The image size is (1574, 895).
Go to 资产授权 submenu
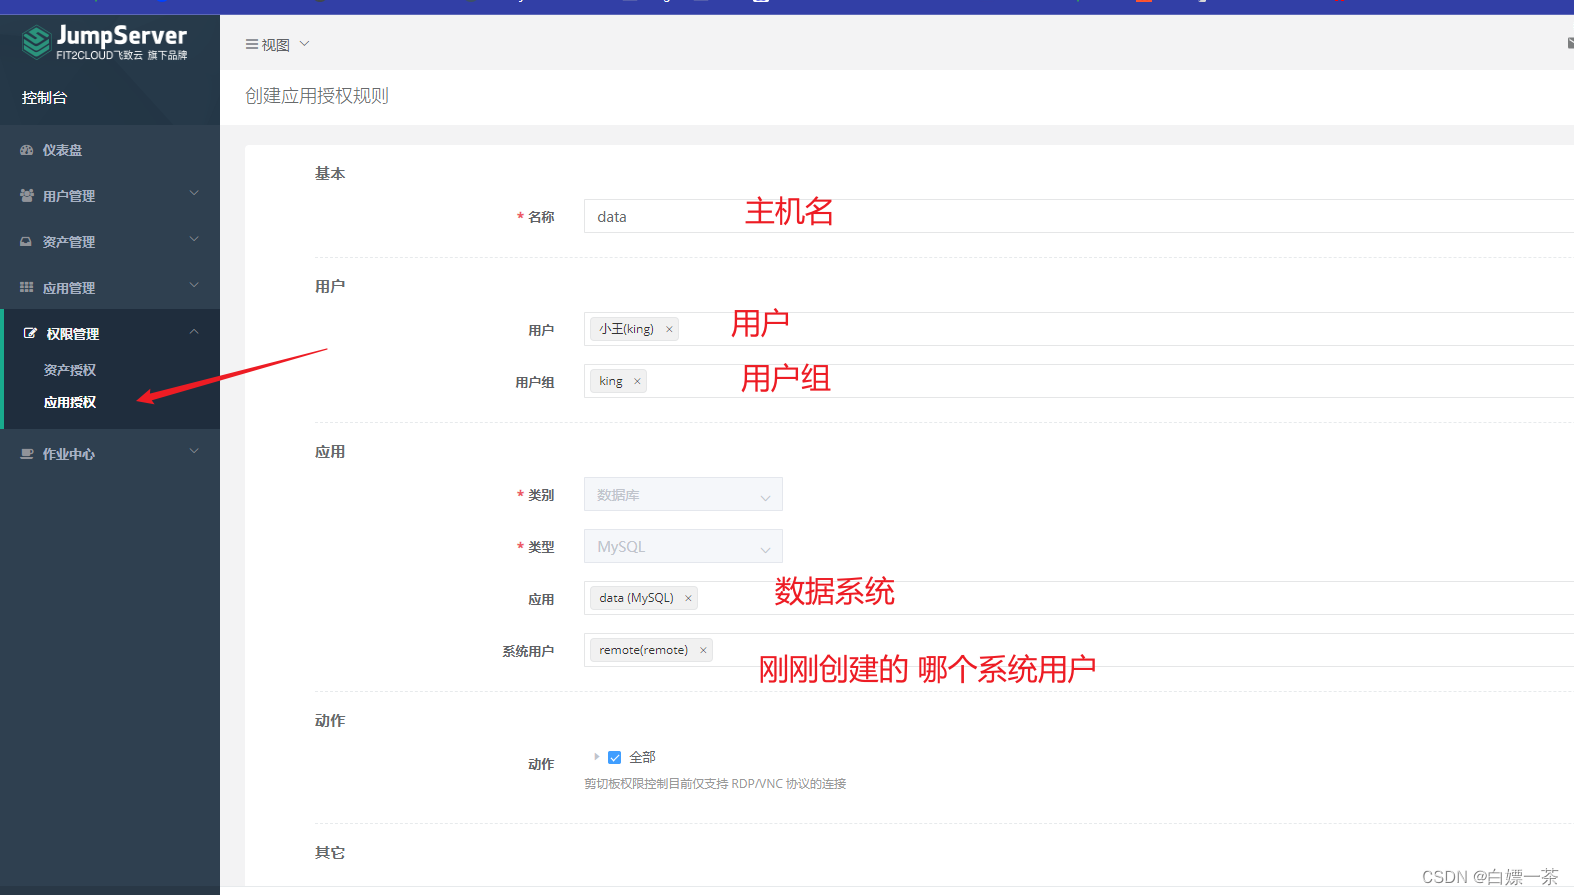pyautogui.click(x=70, y=370)
